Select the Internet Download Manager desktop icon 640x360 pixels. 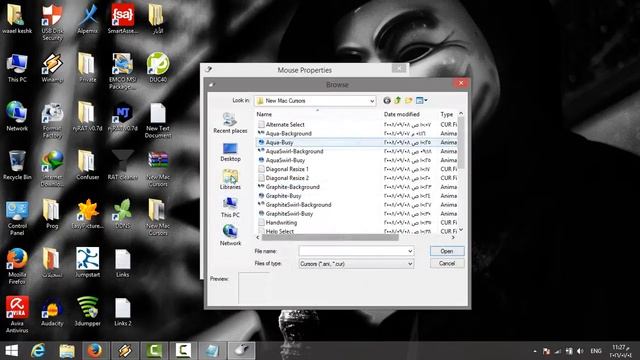click(x=52, y=169)
